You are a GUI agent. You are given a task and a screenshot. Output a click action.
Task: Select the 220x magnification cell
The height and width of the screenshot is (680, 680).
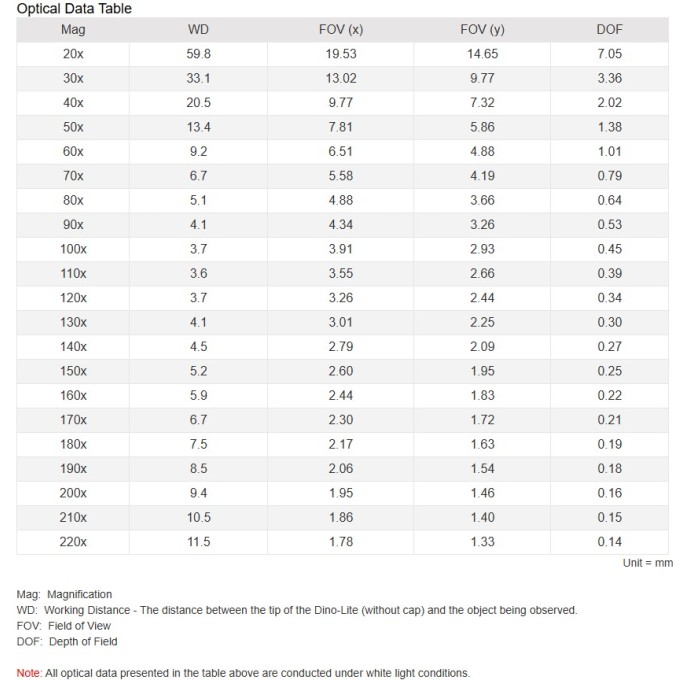pyautogui.click(x=73, y=542)
